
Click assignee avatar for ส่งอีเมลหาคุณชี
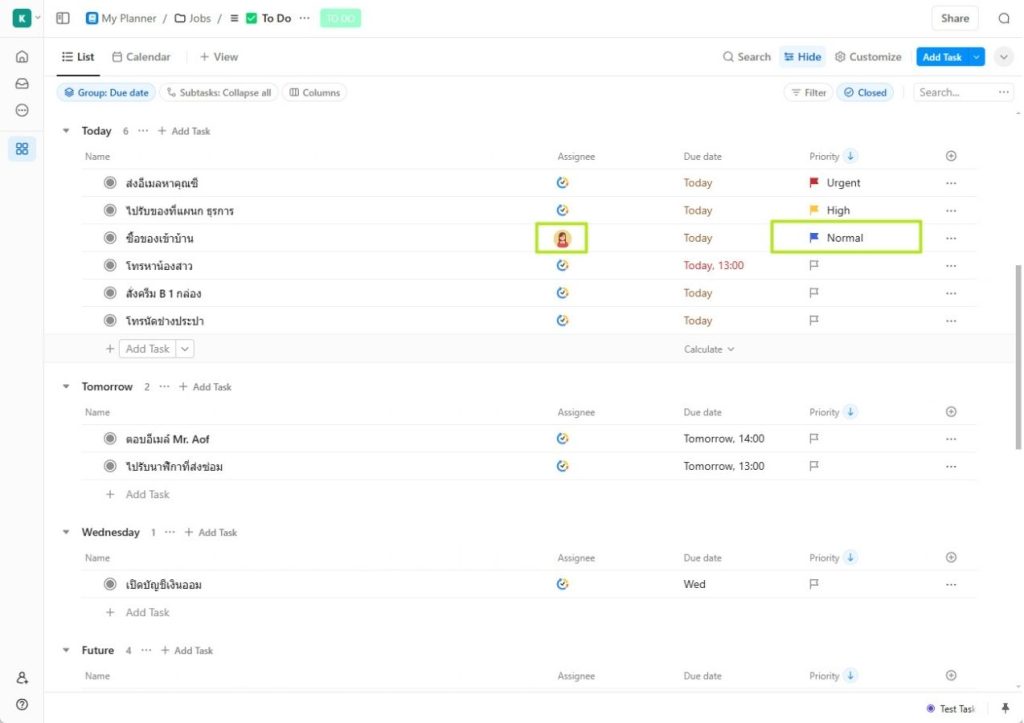point(562,183)
